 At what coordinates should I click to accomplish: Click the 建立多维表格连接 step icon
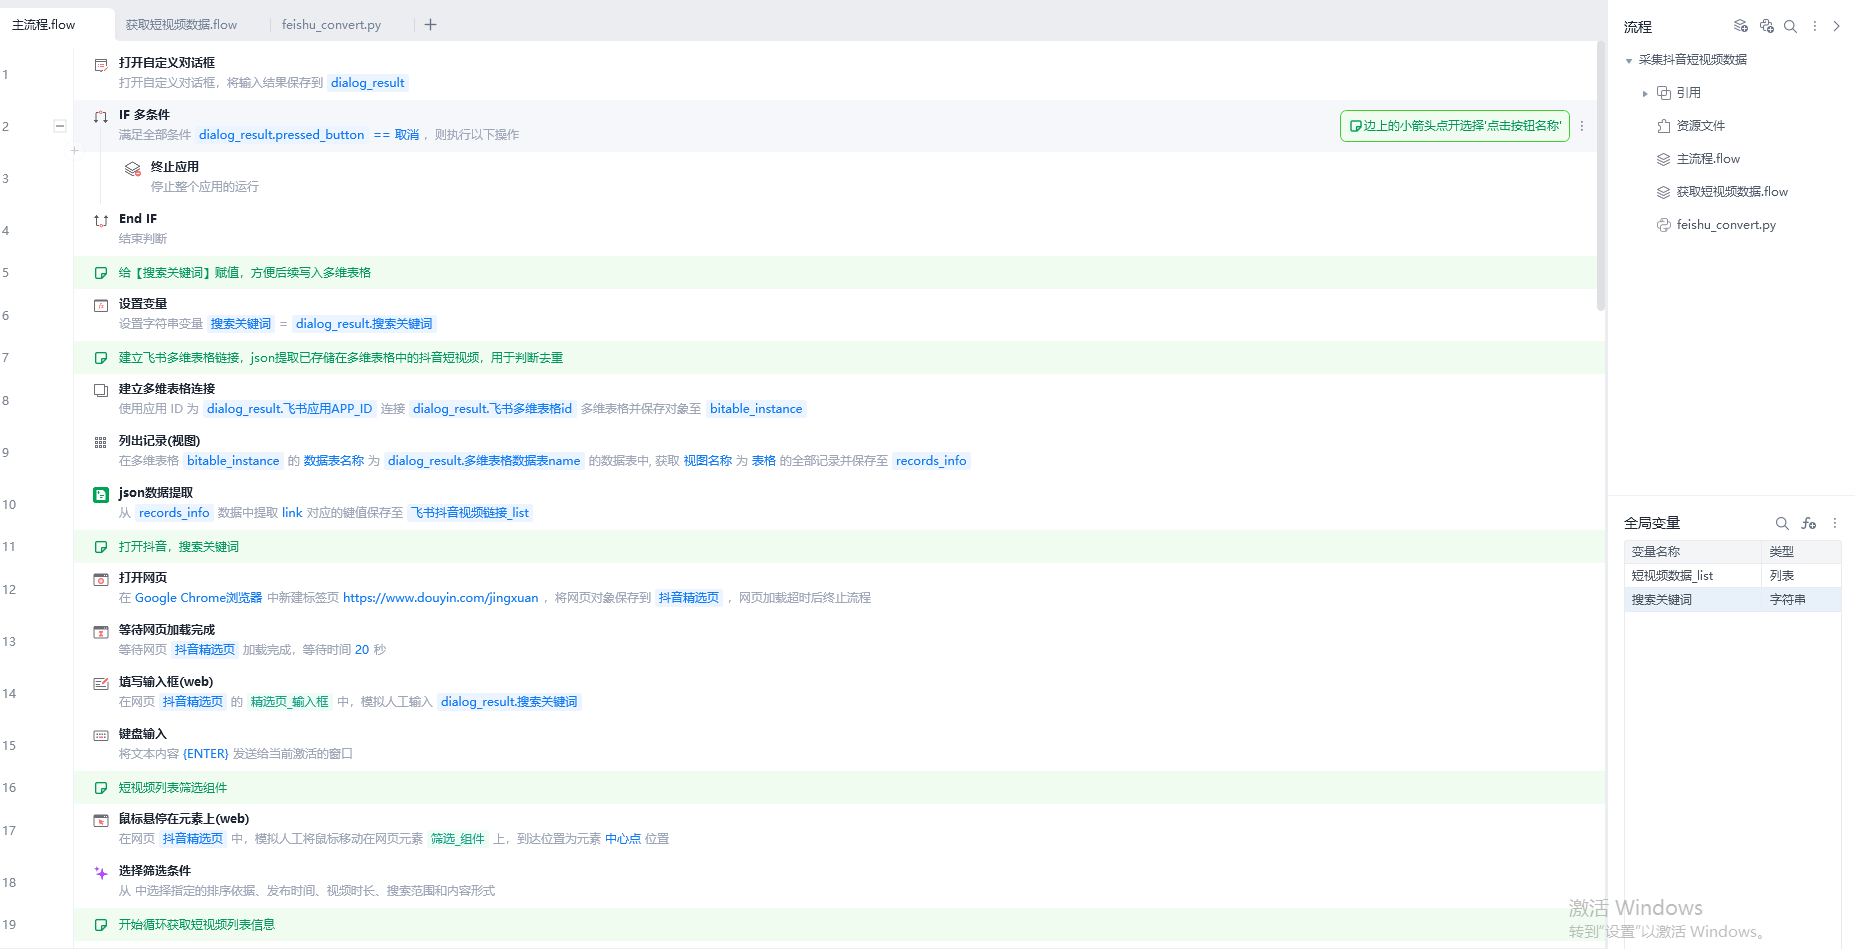tap(101, 391)
